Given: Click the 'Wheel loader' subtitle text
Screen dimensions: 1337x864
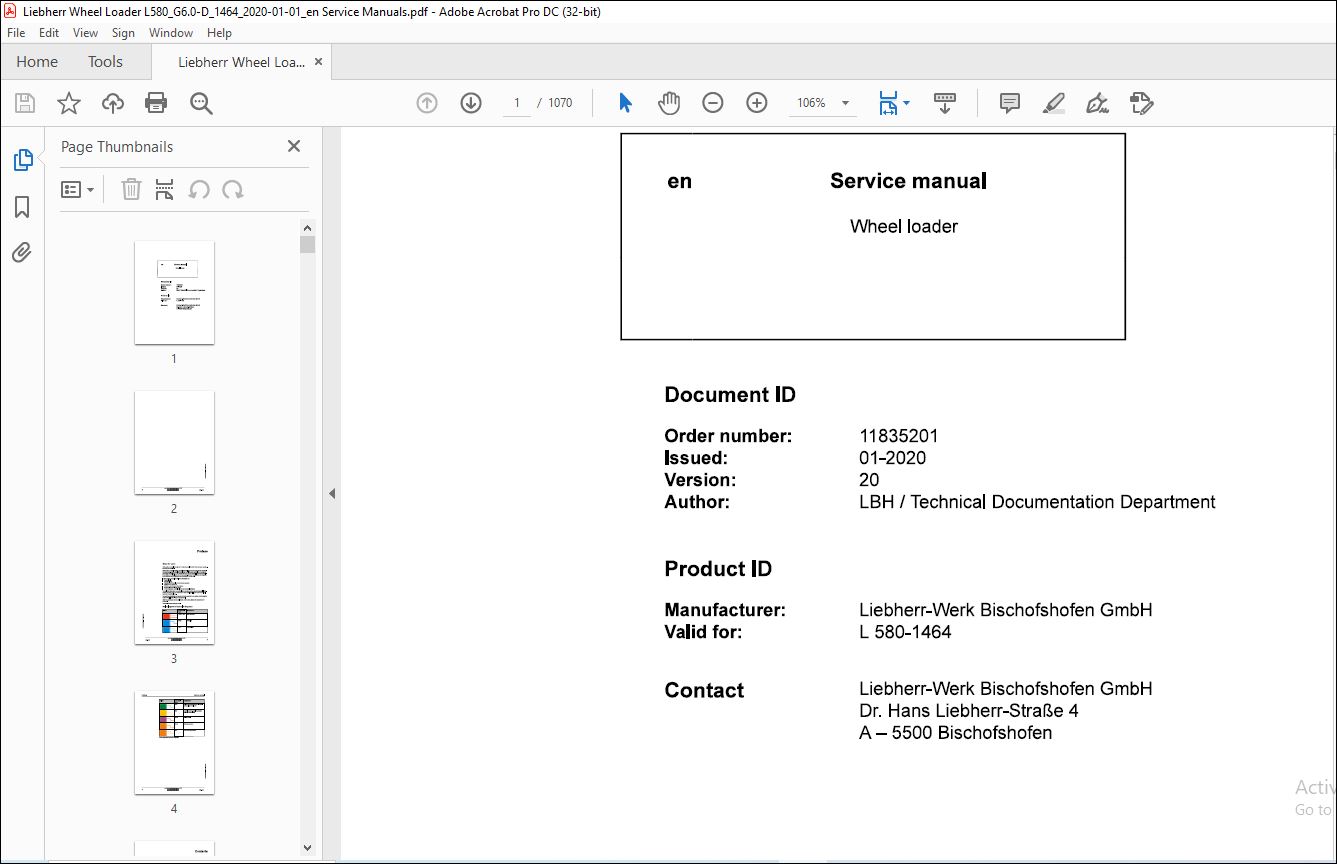Looking at the screenshot, I should (904, 227).
